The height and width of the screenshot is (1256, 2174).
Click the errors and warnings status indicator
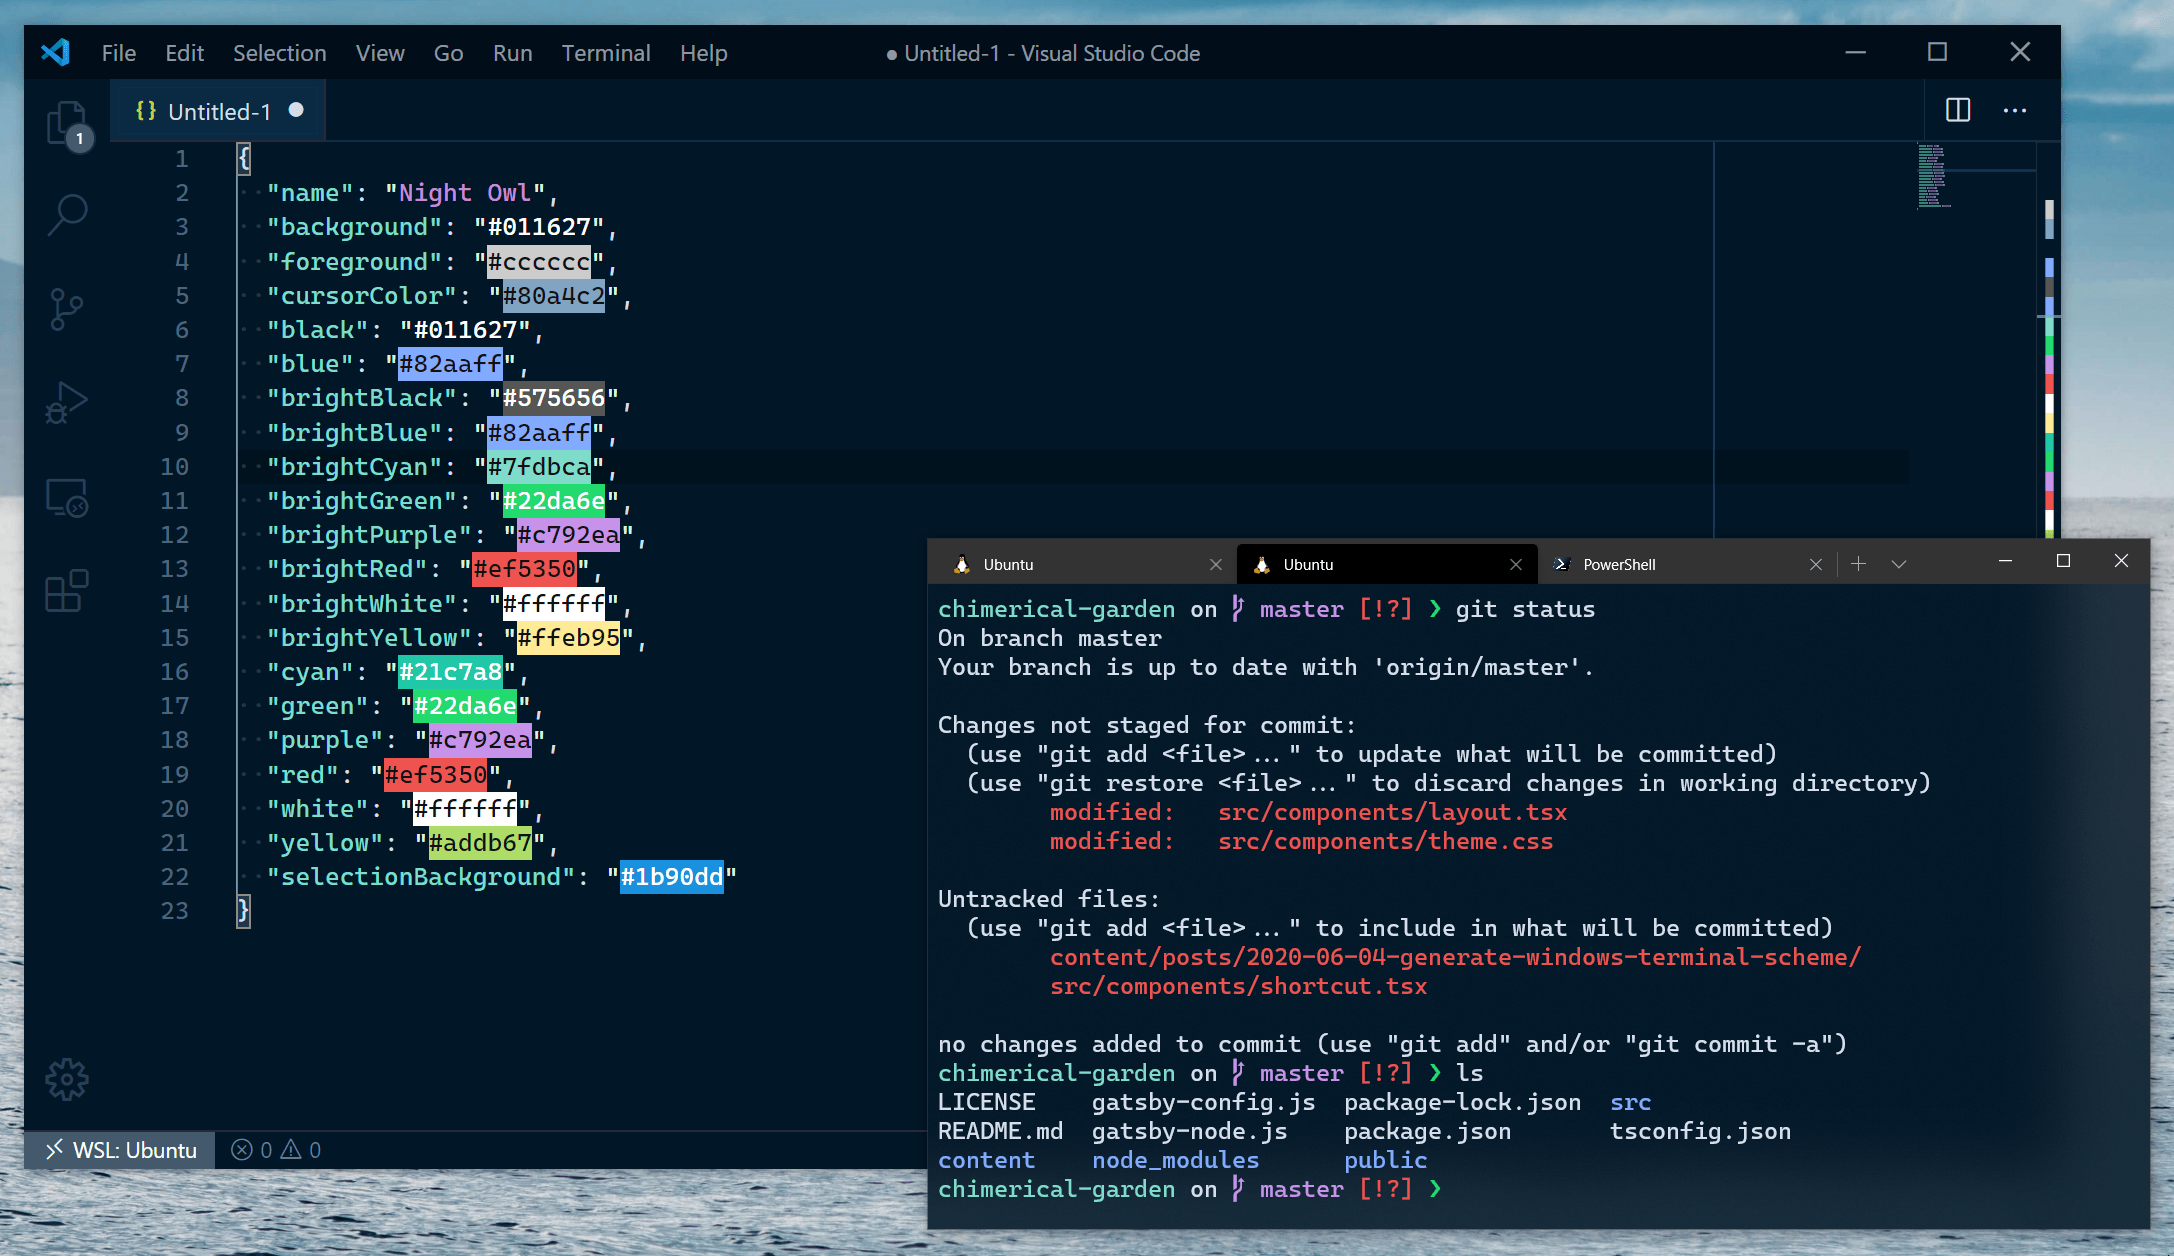coord(276,1150)
